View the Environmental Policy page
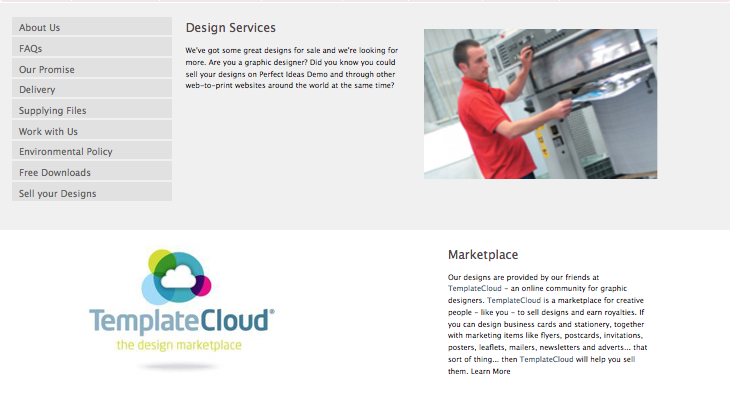This screenshot has width=730, height=419. tap(92, 150)
